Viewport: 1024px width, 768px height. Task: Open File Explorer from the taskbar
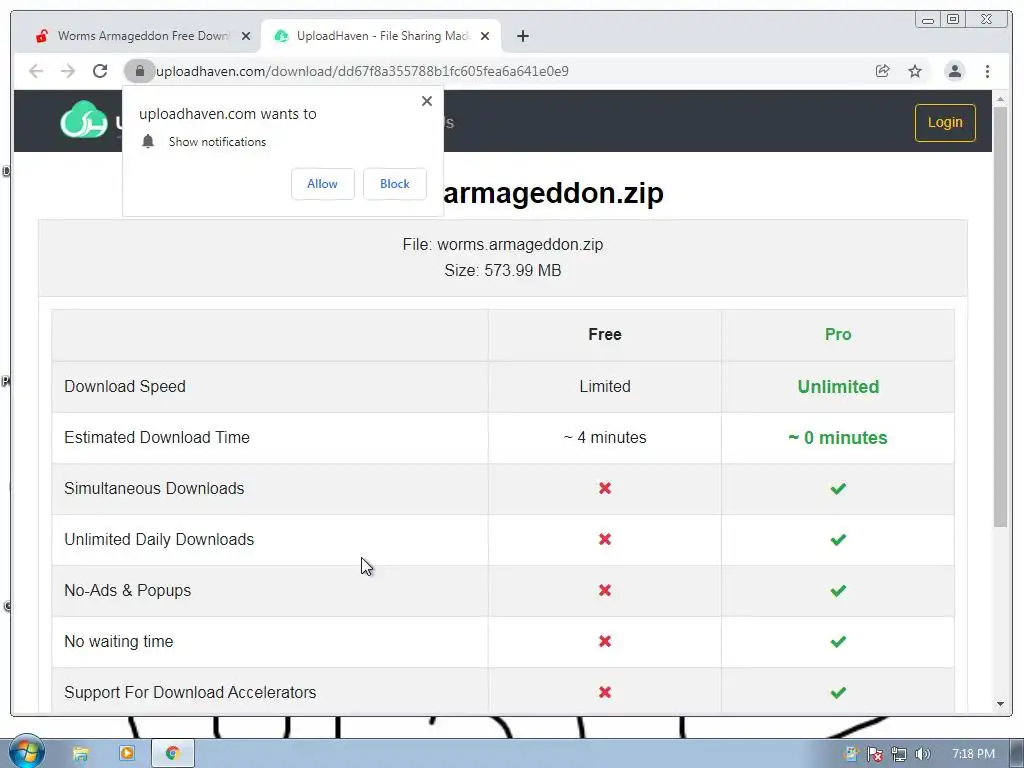(x=80, y=754)
